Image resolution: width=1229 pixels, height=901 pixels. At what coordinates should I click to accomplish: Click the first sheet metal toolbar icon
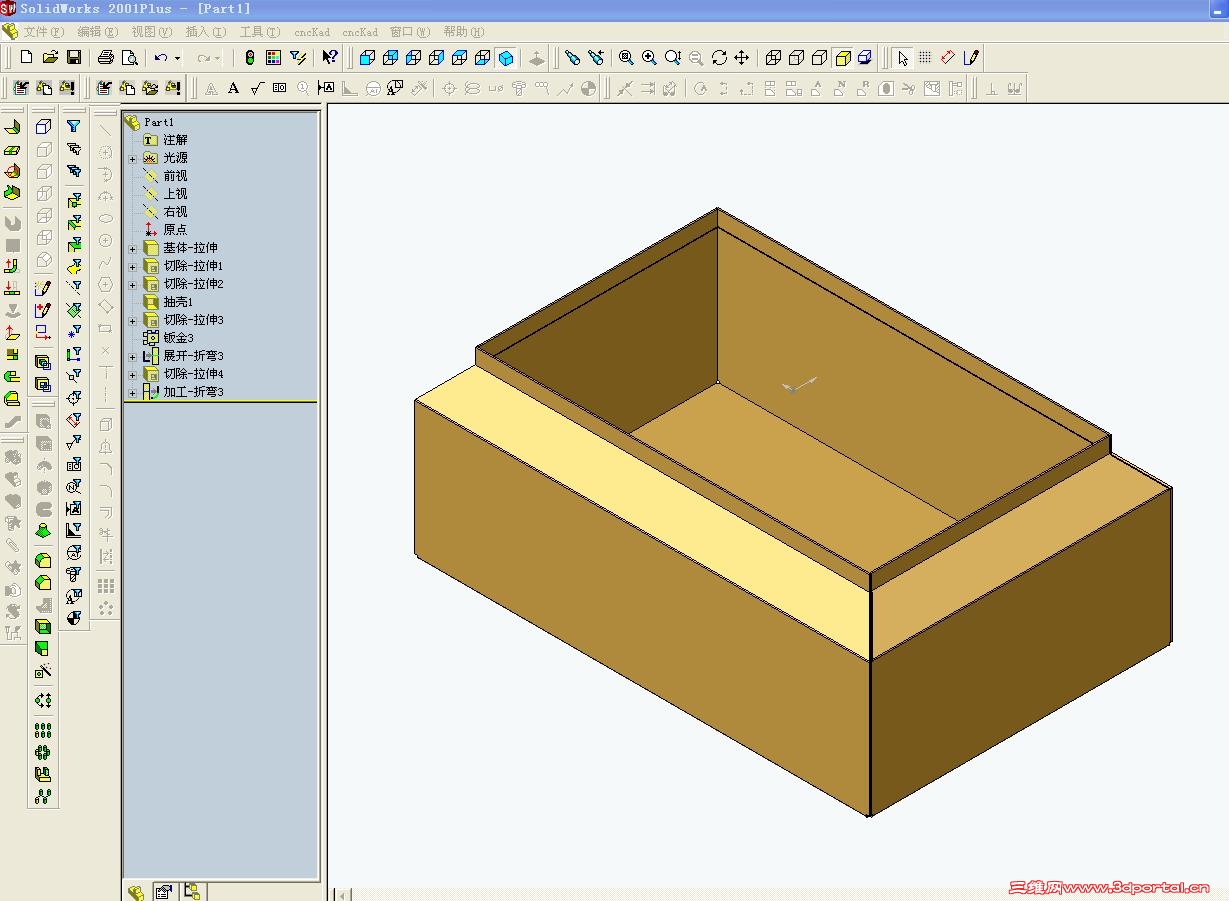click(12, 127)
